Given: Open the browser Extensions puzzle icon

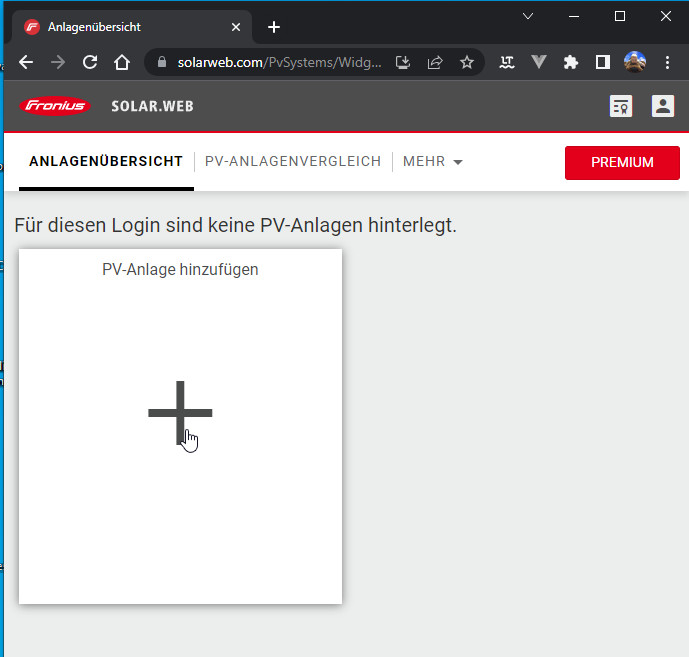Looking at the screenshot, I should (x=571, y=62).
